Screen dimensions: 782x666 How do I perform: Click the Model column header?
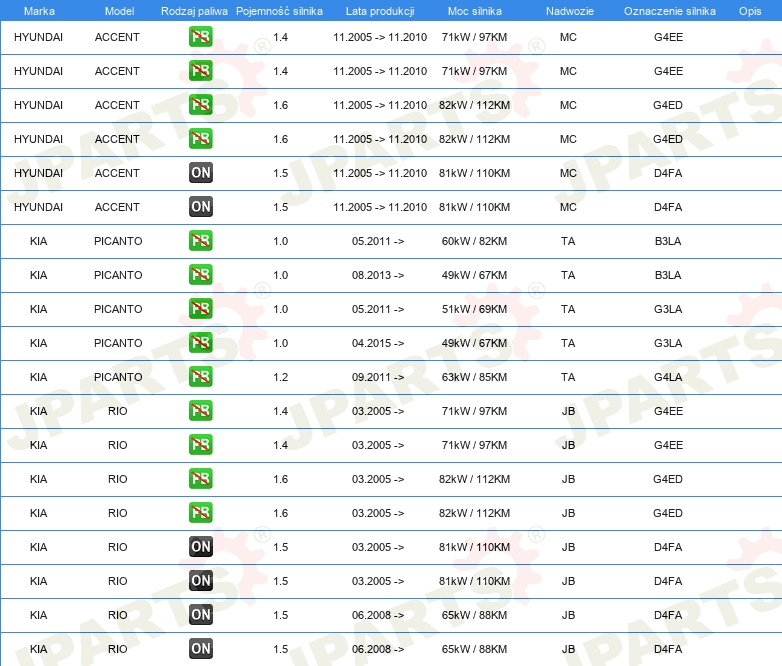(x=119, y=11)
